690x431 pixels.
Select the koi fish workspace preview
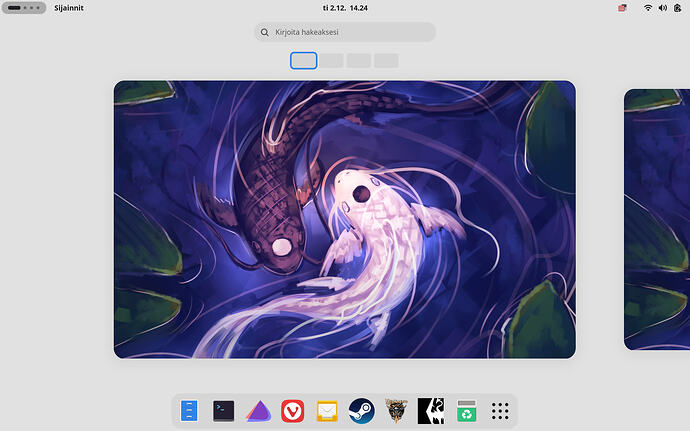click(x=345, y=219)
